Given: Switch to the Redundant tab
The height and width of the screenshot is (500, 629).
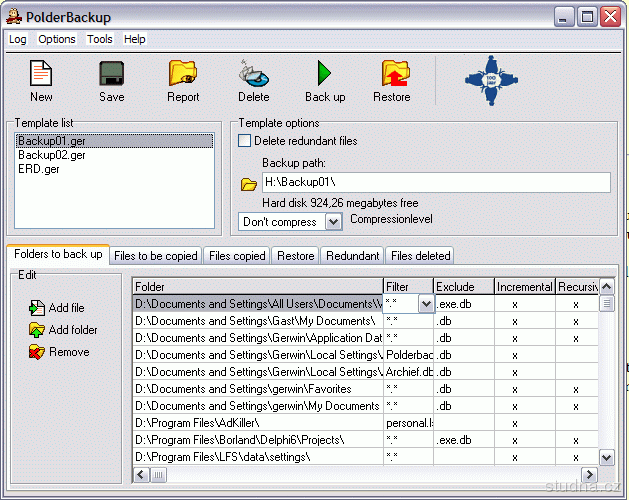Looking at the screenshot, I should pos(352,256).
